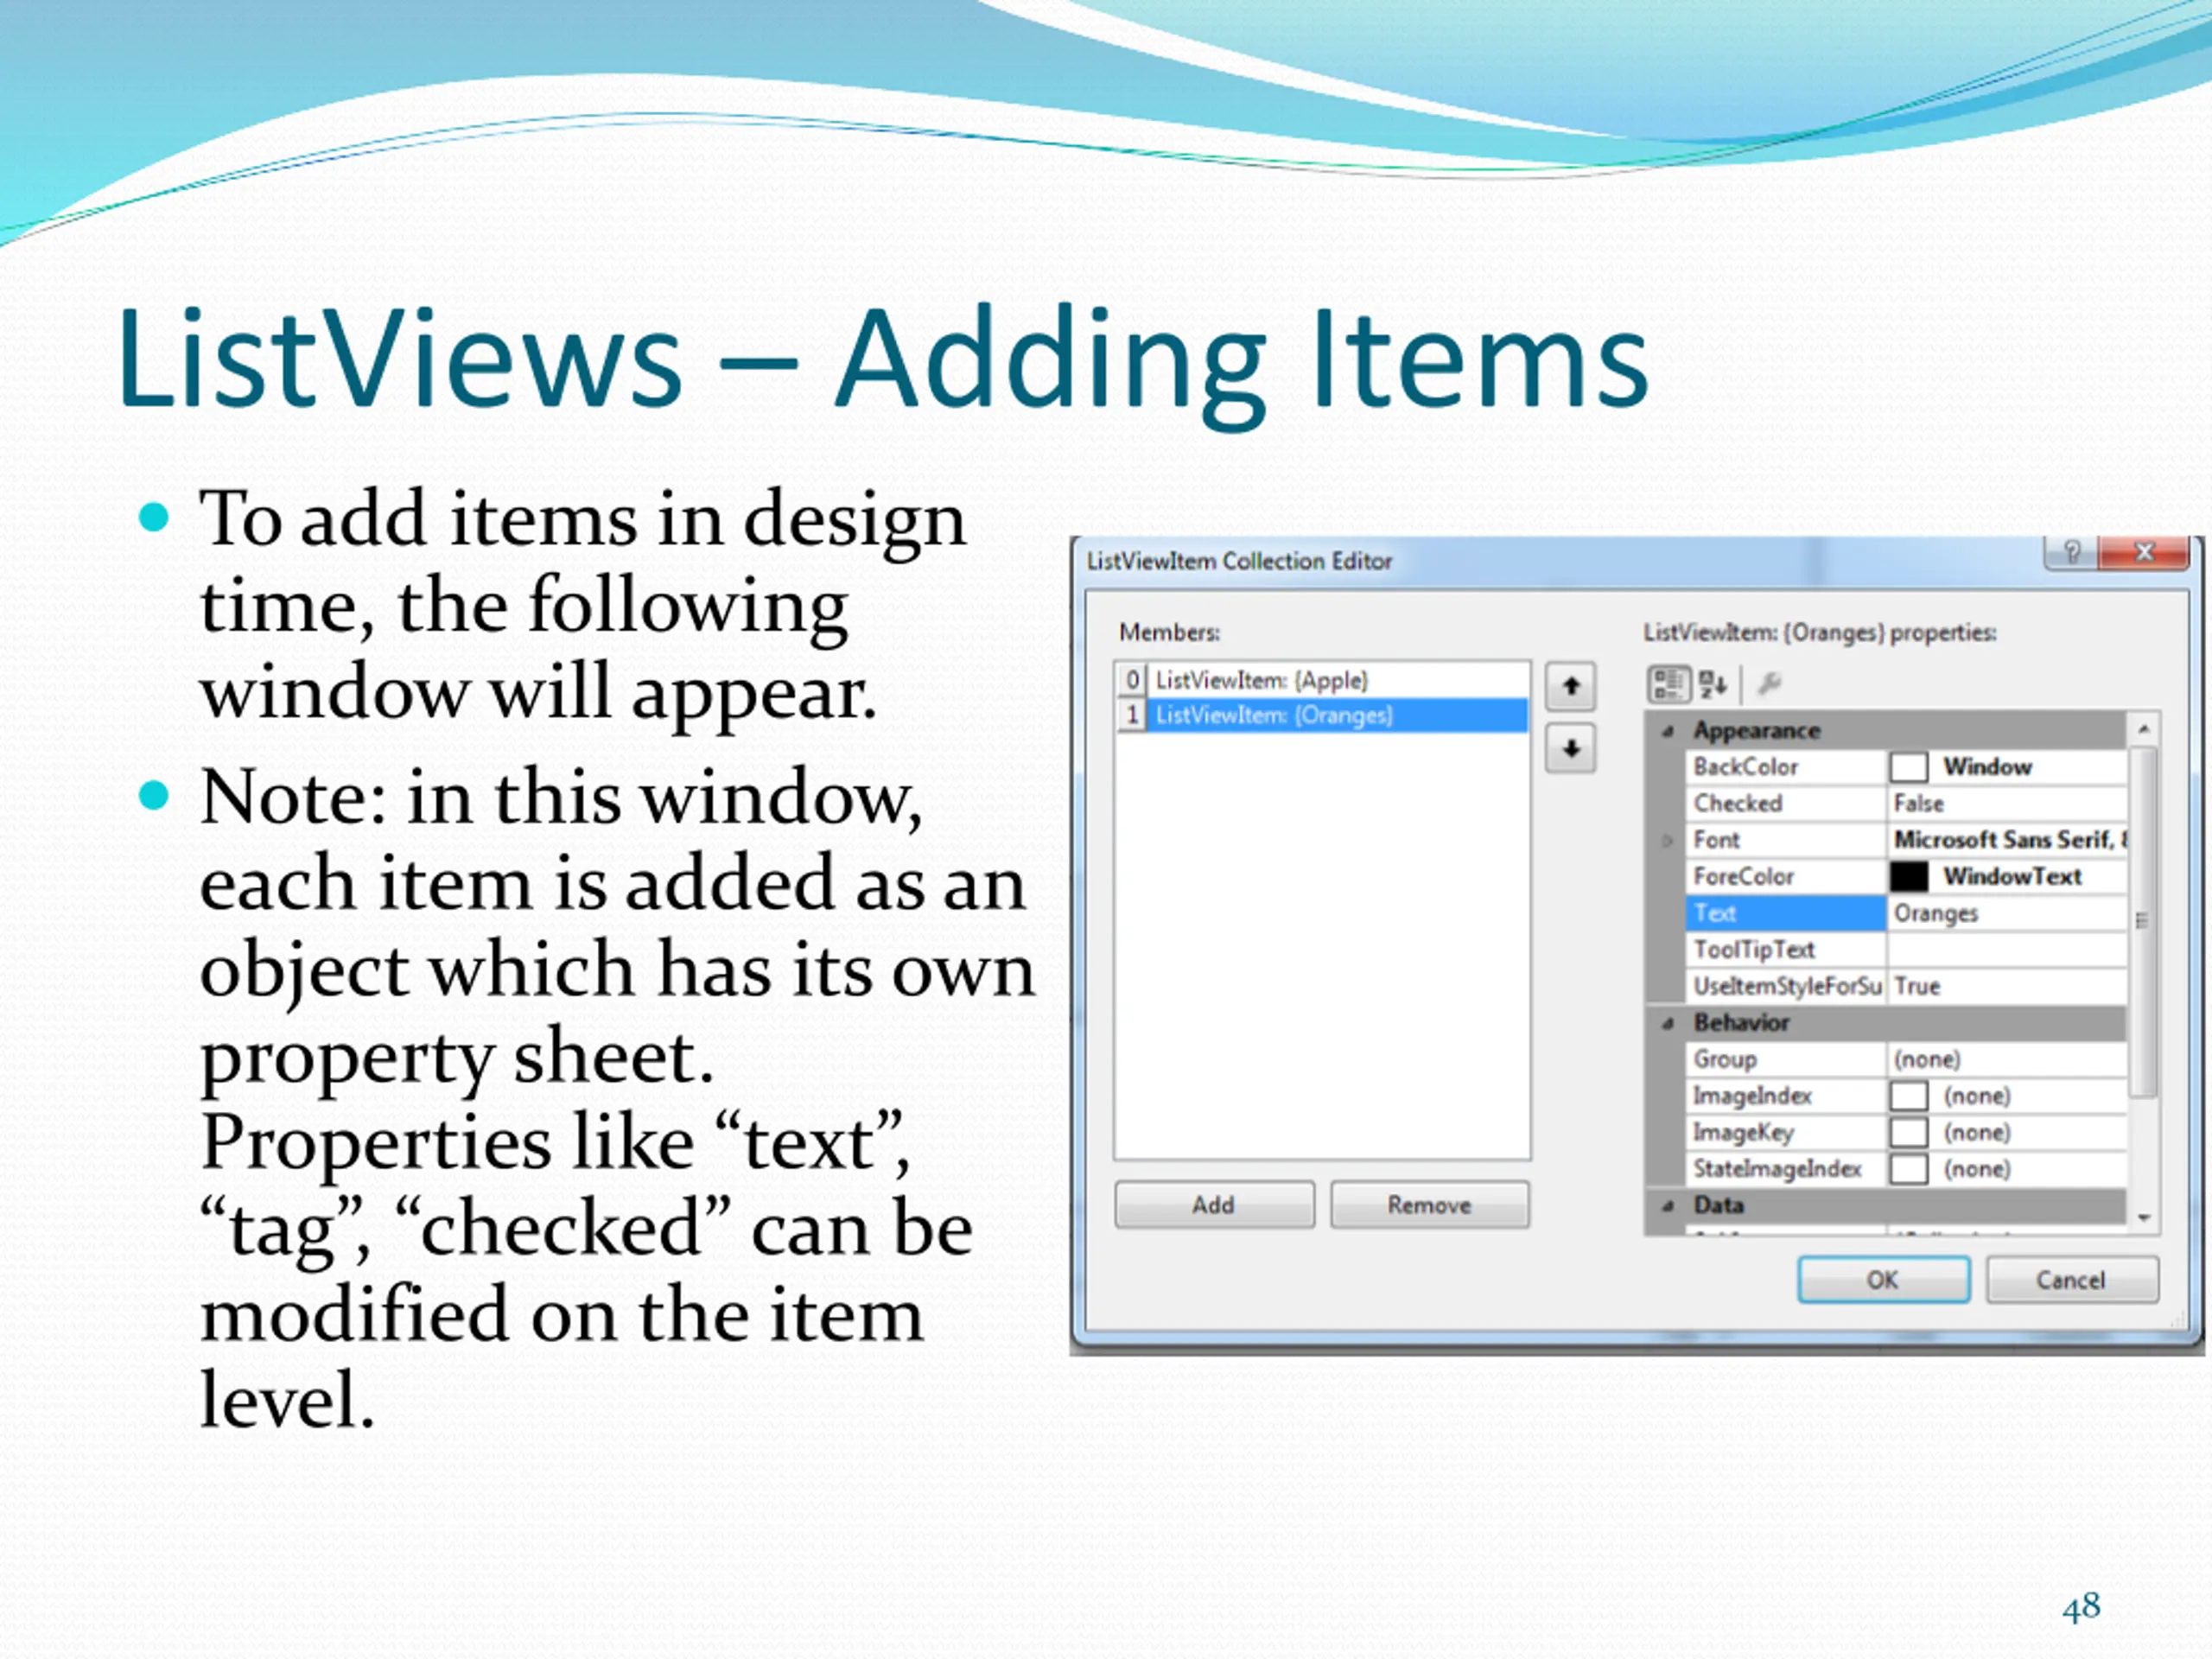Select the StateImageIndex property row
2212x1659 pixels.
pyautogui.click(x=1906, y=1169)
